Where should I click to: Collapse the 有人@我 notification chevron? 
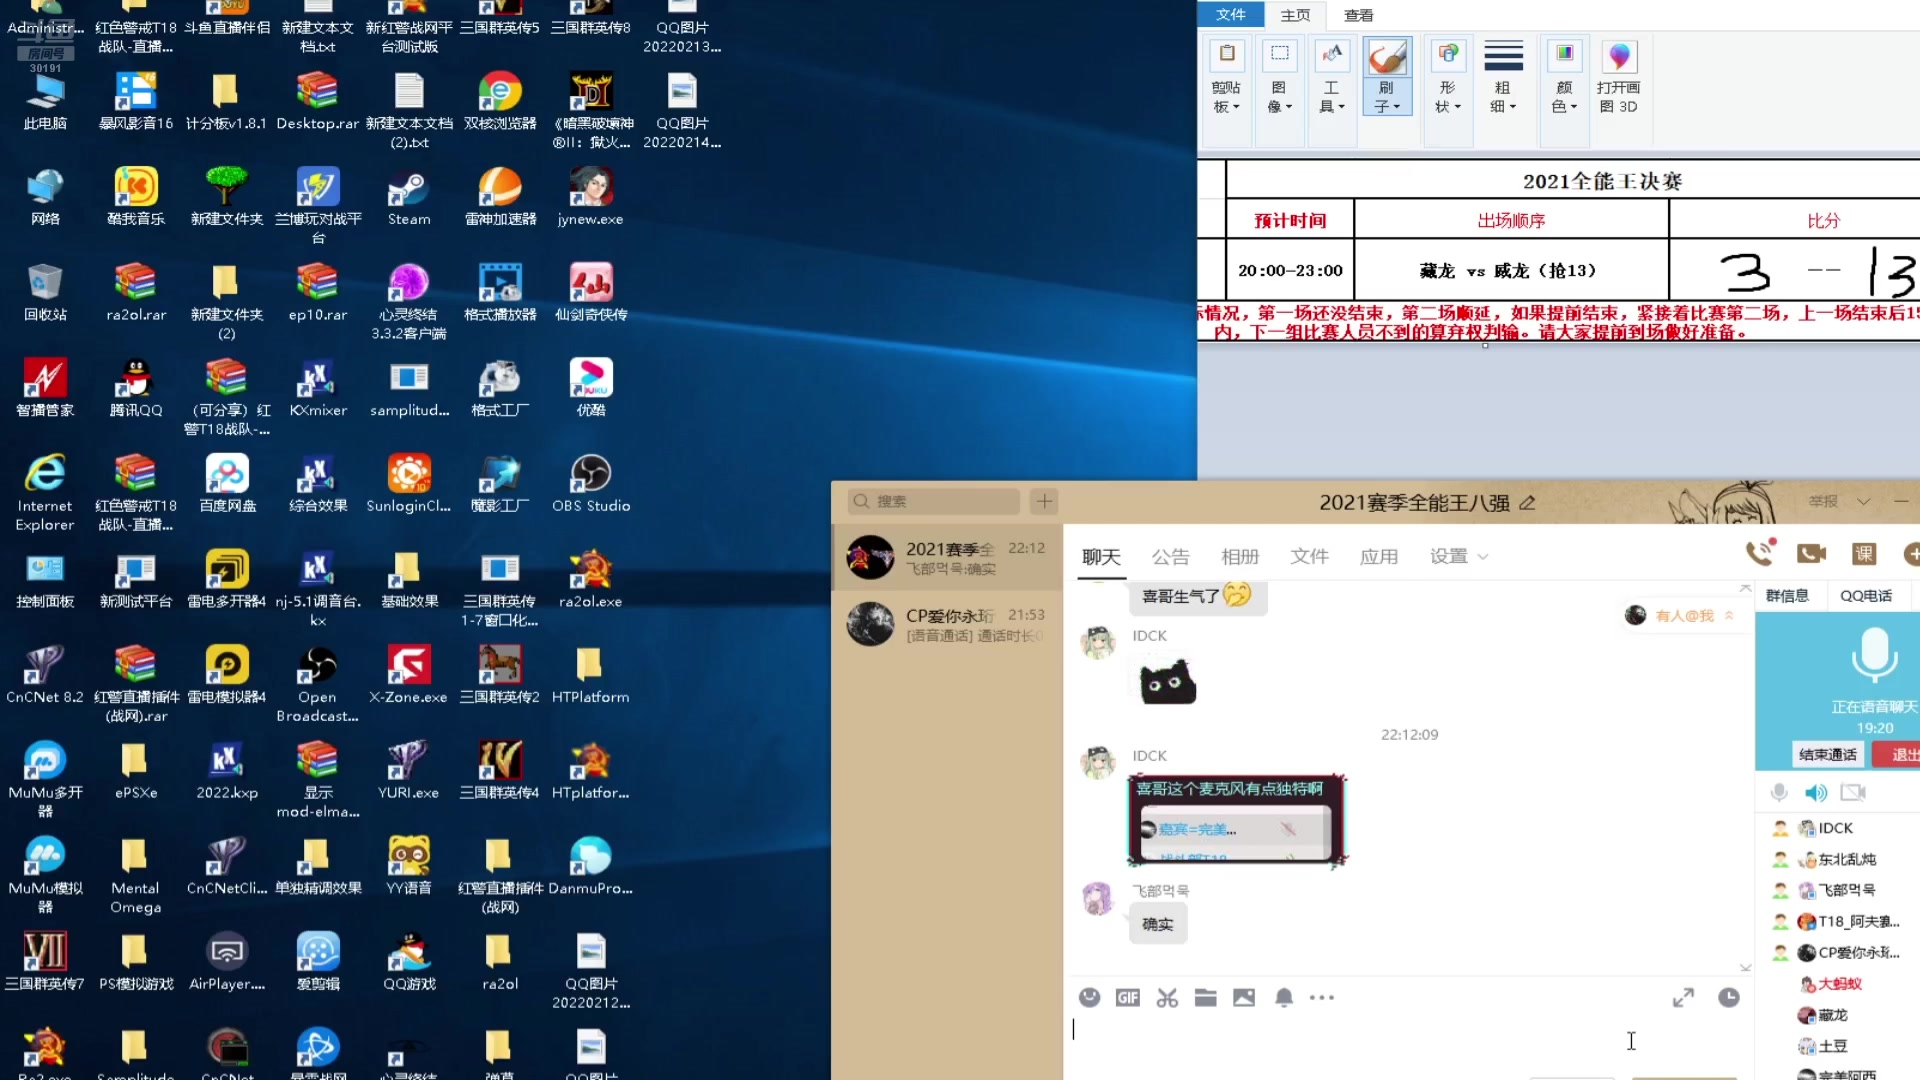click(x=1729, y=615)
